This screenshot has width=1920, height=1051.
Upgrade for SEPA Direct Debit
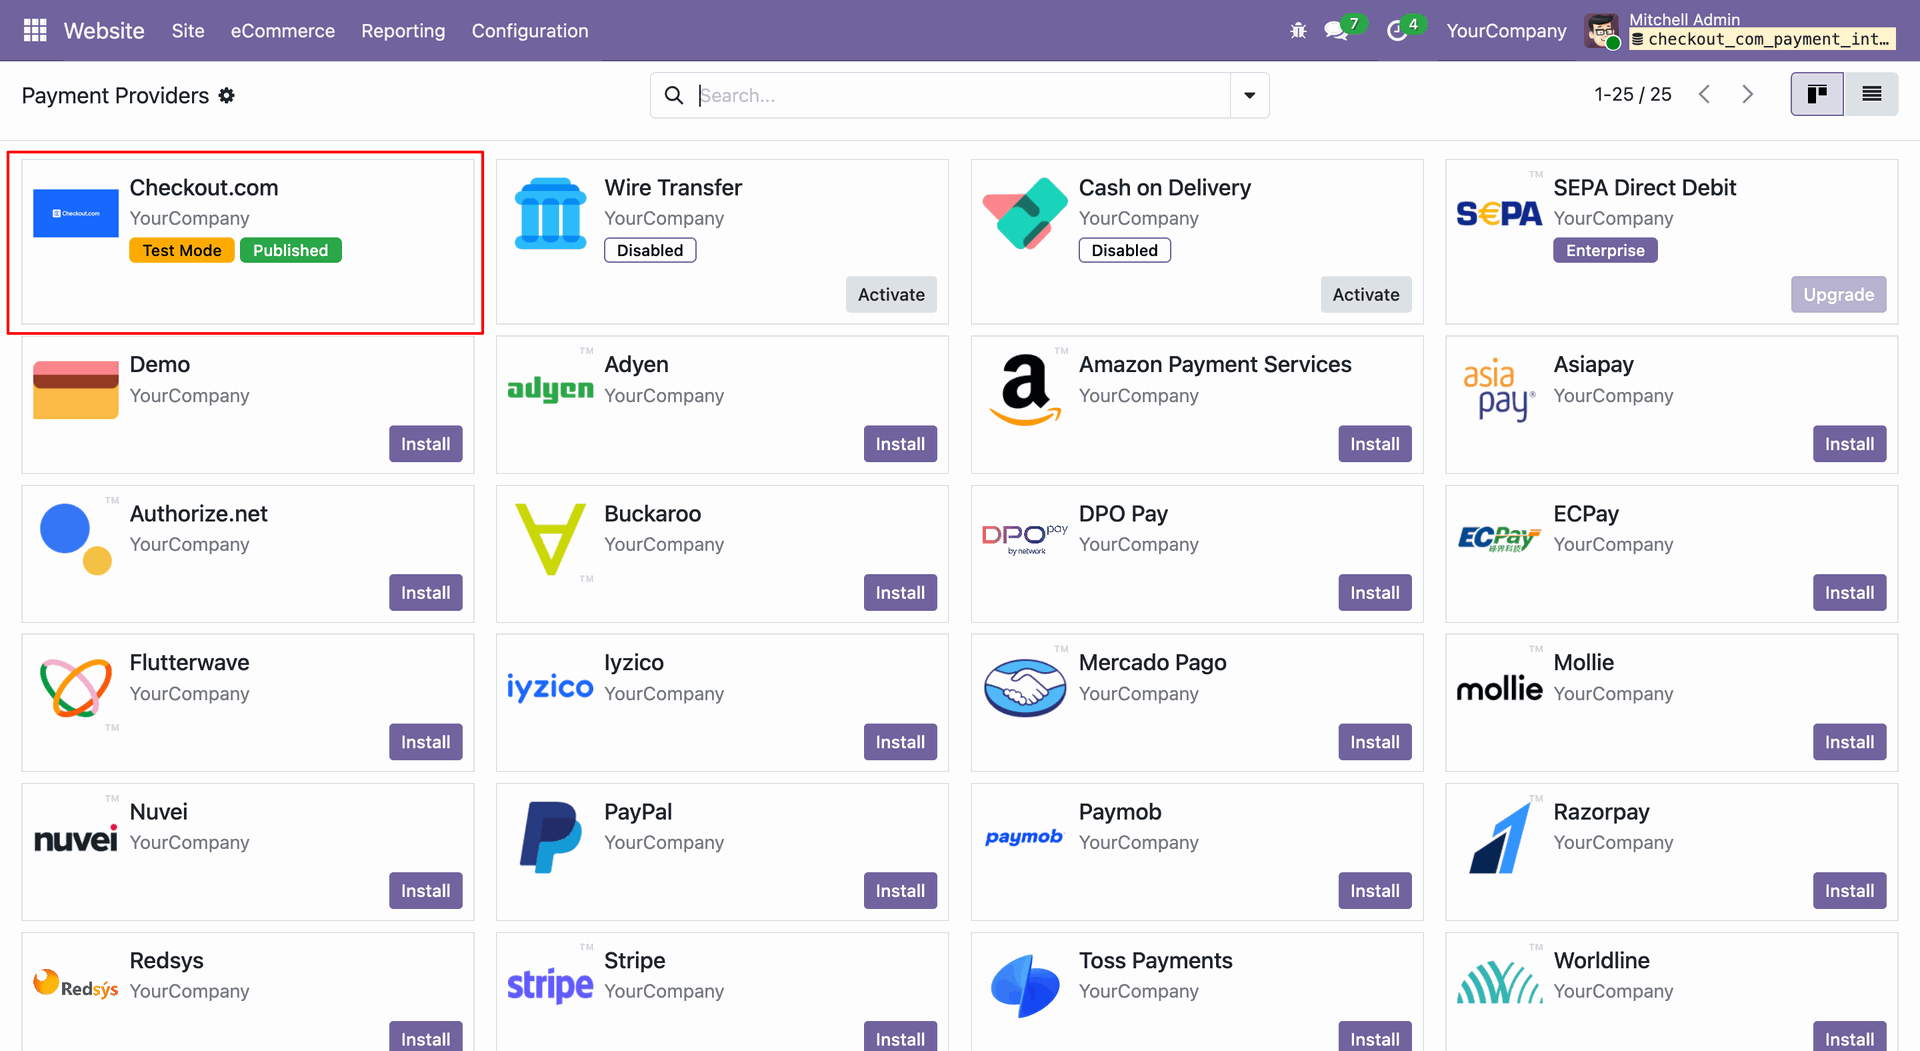(x=1839, y=294)
